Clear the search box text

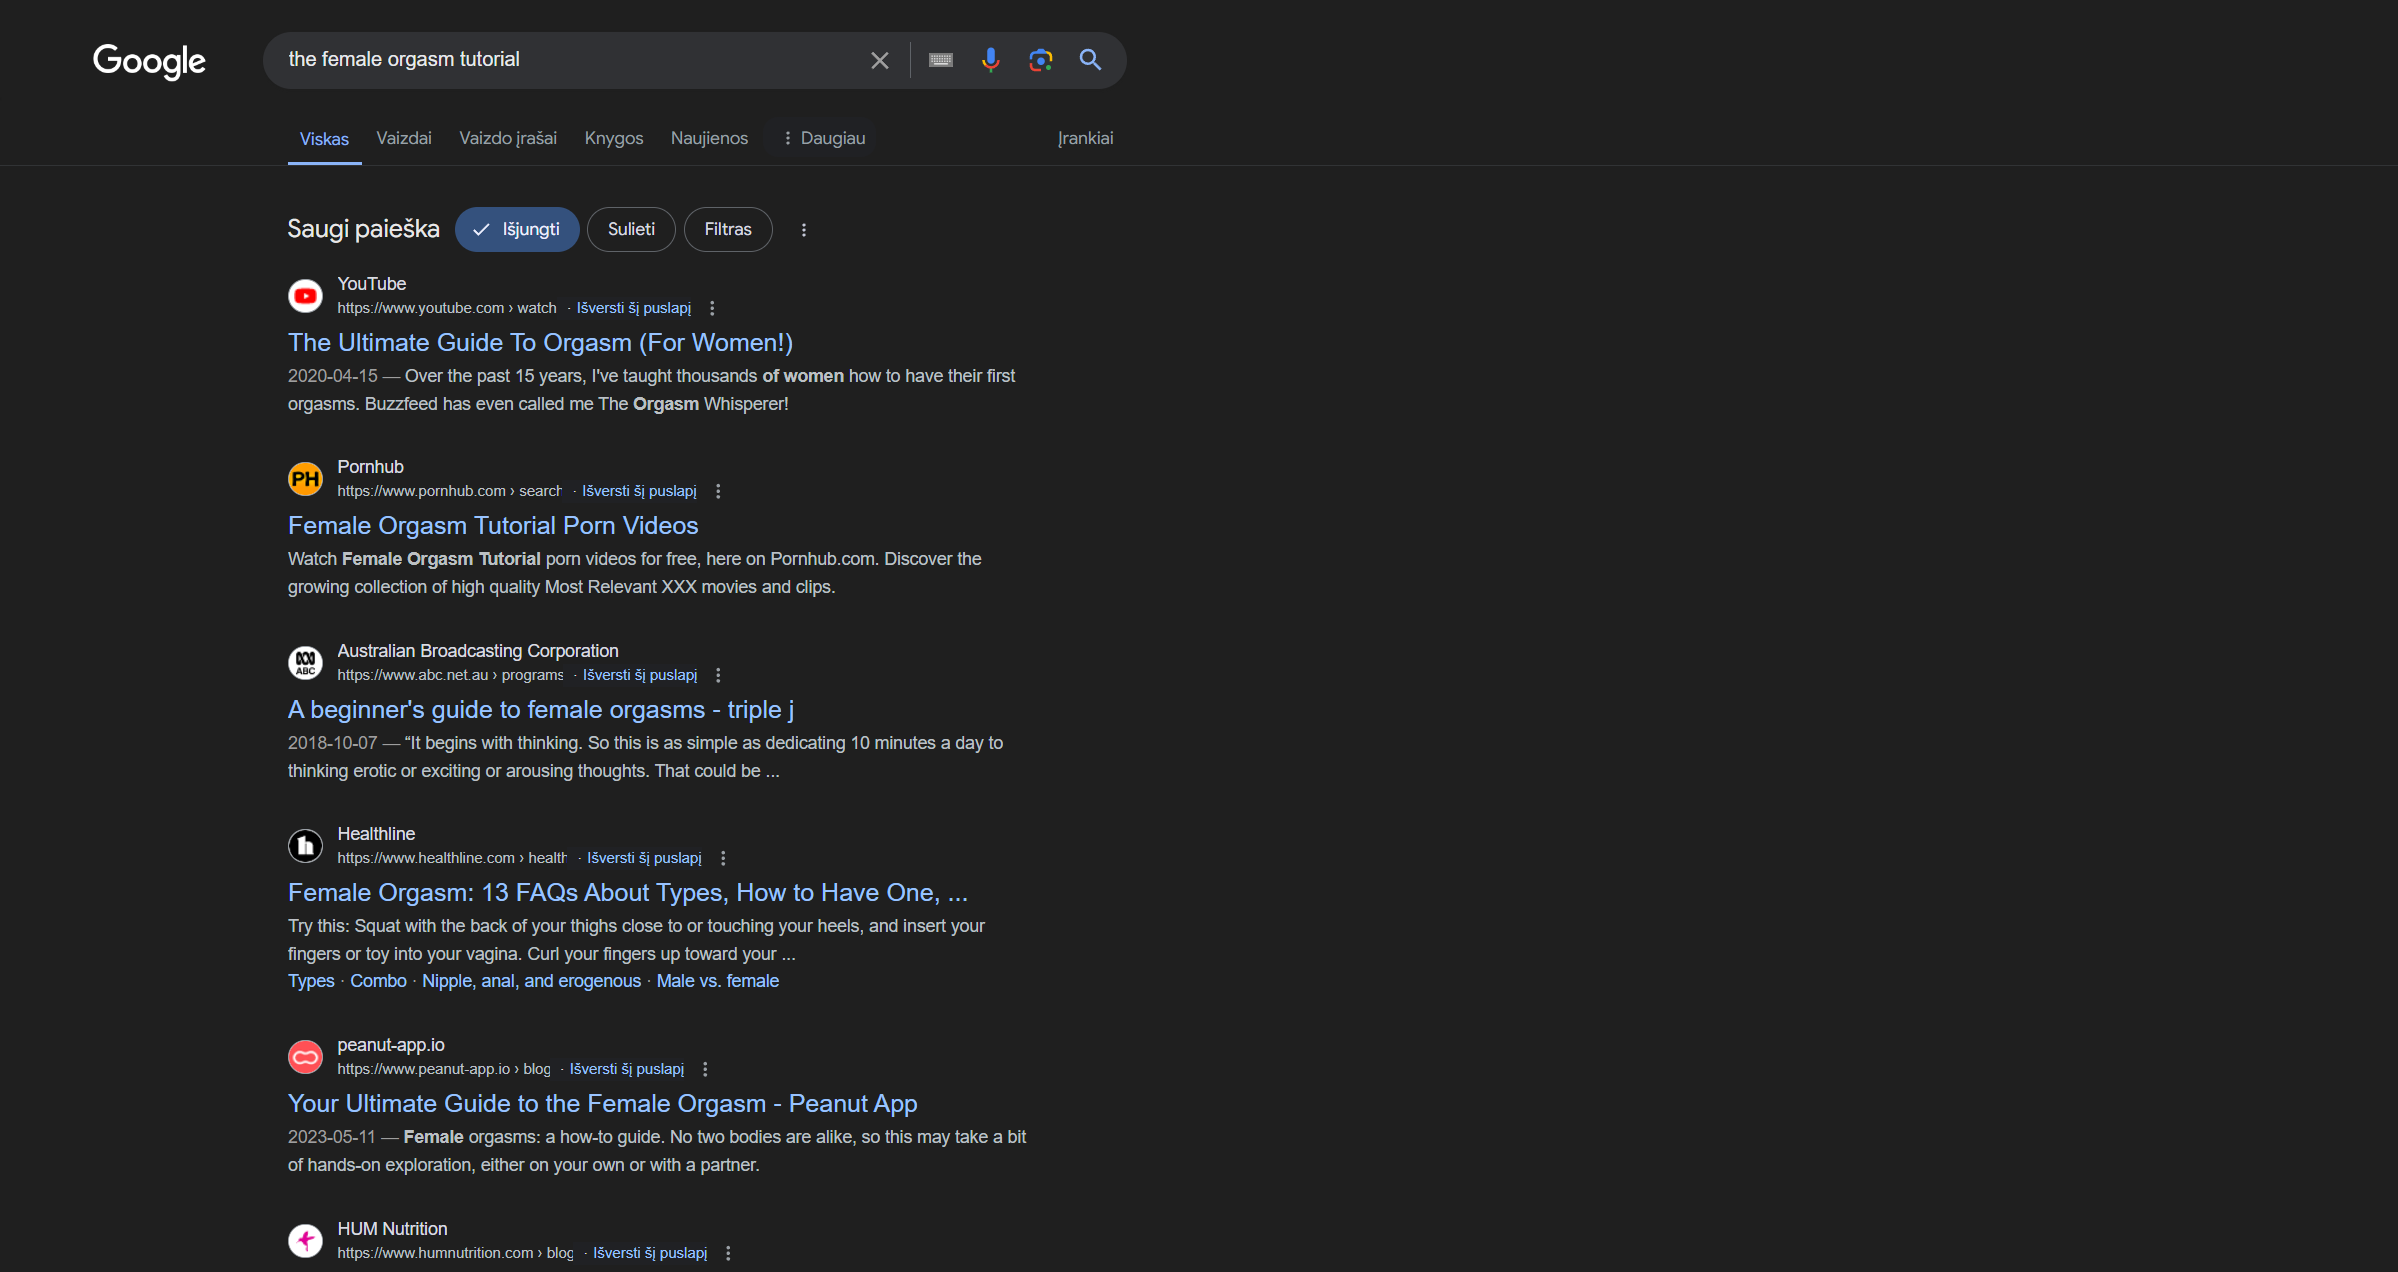[879, 60]
